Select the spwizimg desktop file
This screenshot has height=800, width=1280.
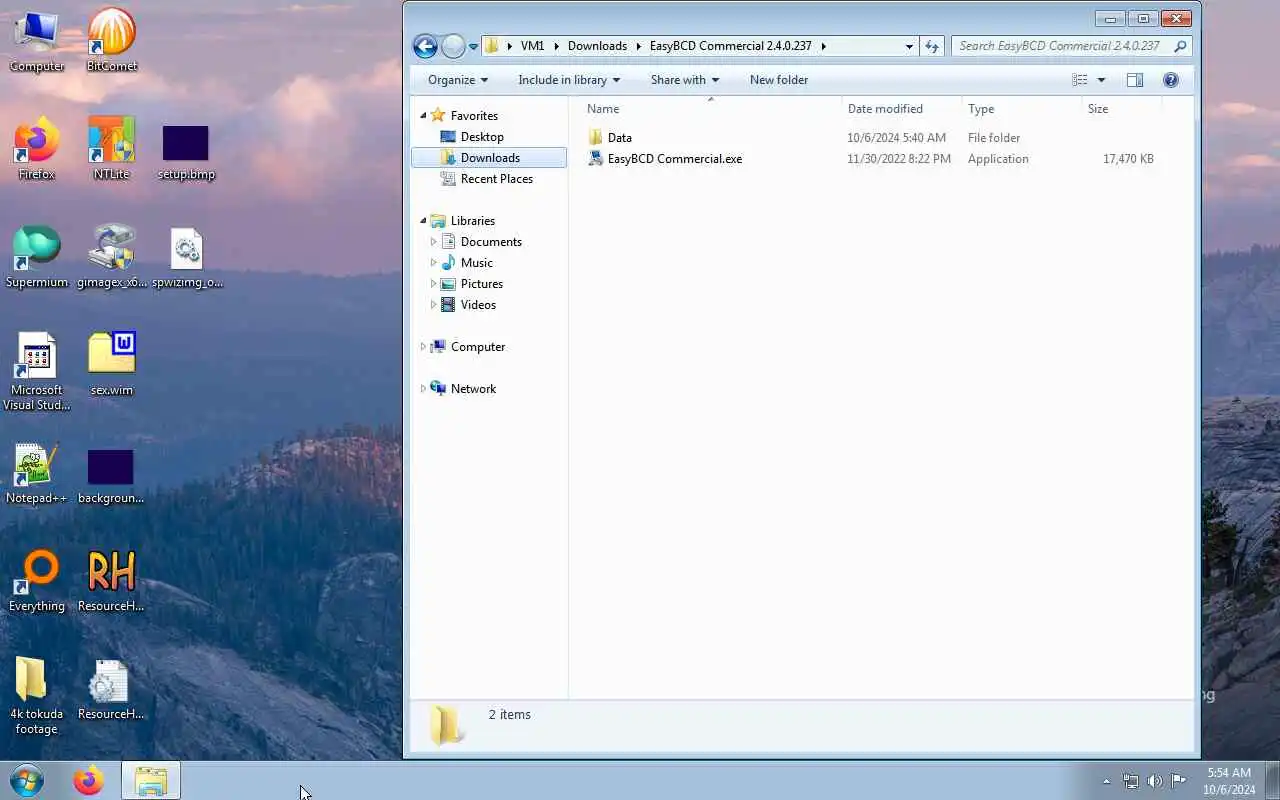186,258
